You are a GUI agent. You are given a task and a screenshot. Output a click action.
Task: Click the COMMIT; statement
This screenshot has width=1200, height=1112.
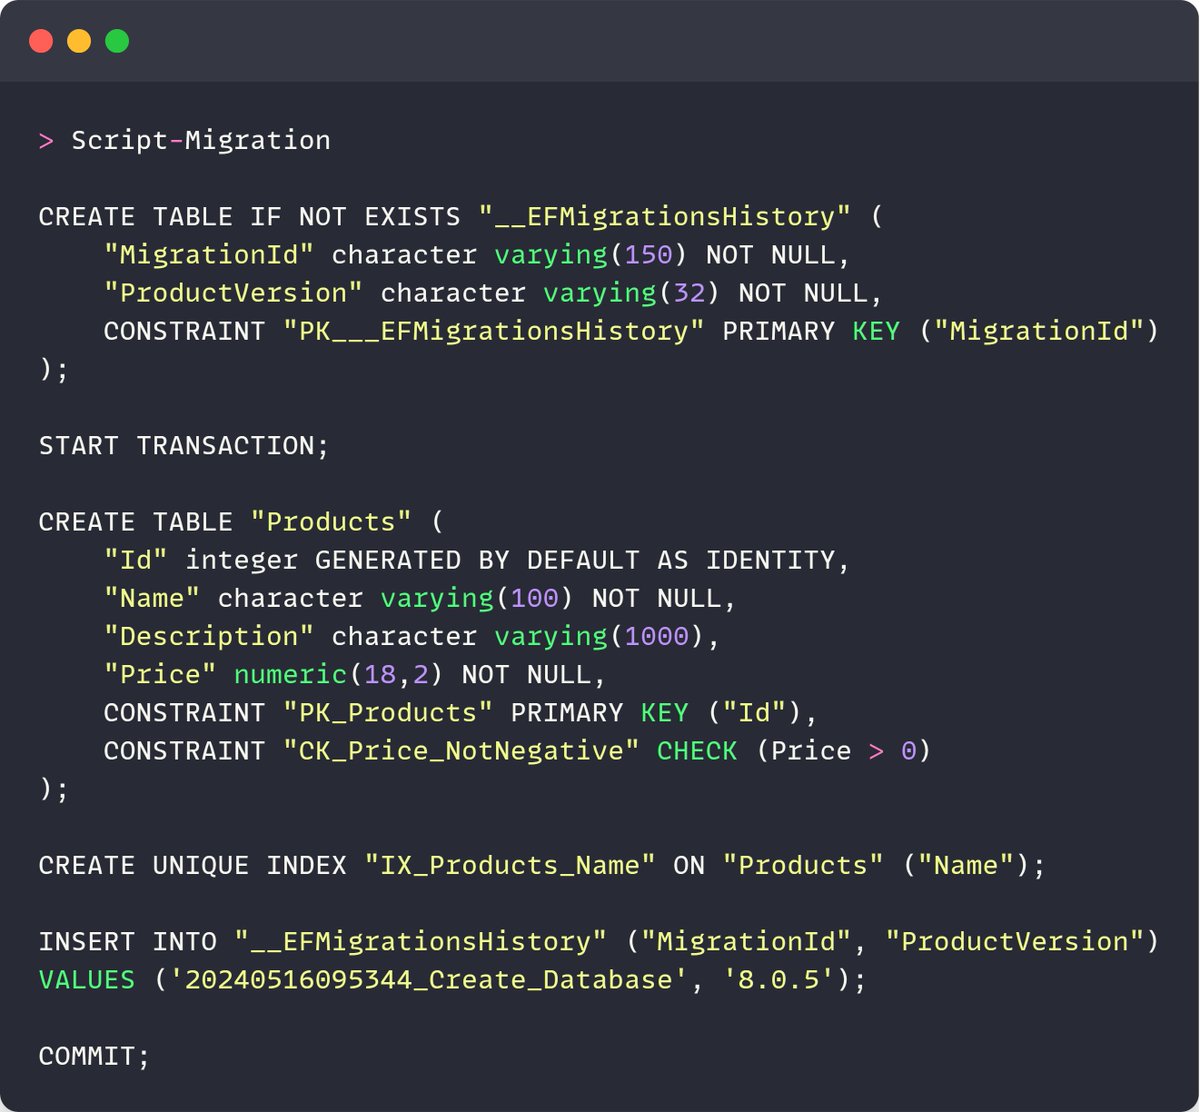94,1055
